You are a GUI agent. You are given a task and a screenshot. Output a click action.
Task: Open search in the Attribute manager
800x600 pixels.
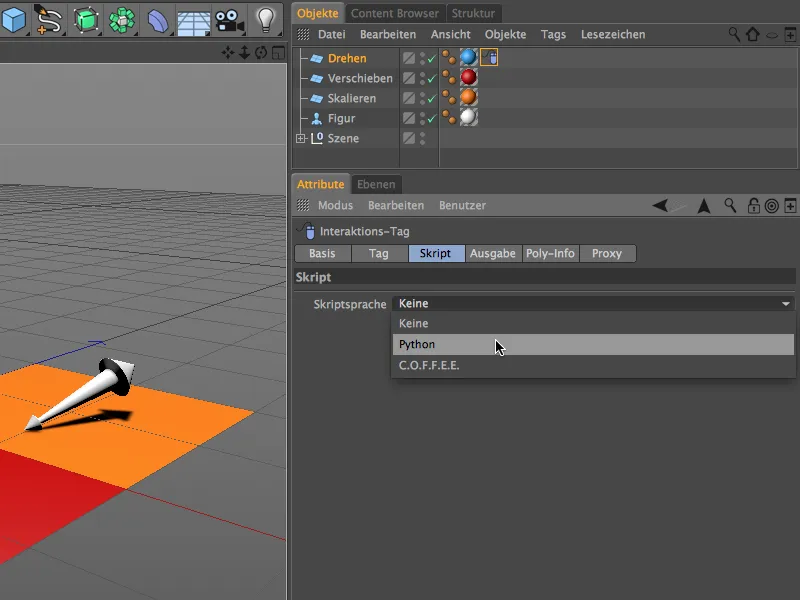point(730,206)
